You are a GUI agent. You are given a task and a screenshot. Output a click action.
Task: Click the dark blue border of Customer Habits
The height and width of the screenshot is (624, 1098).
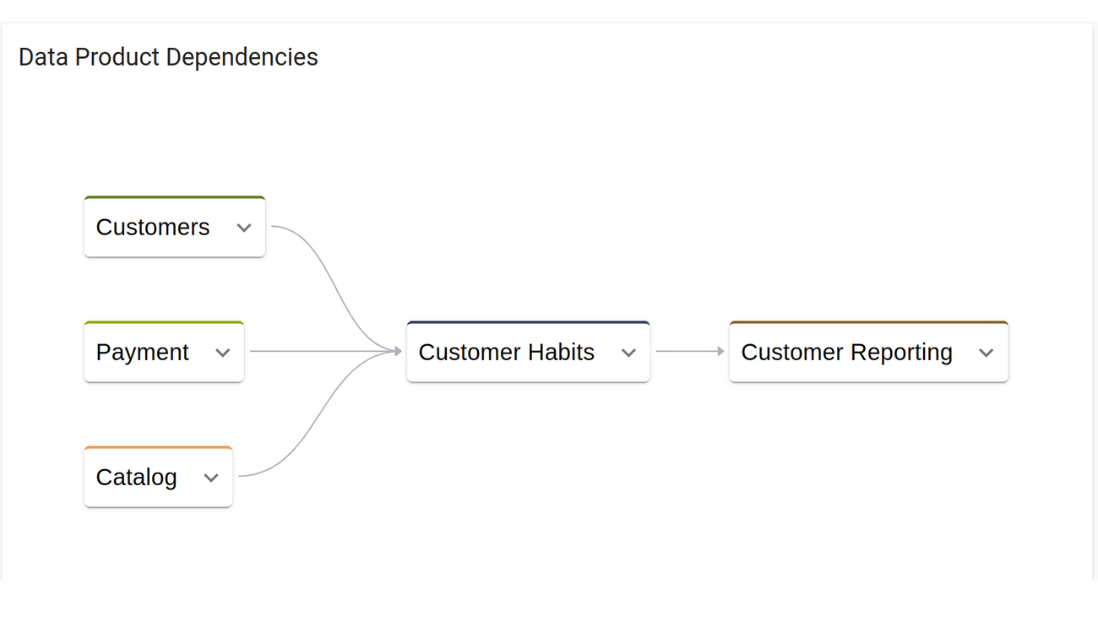pyautogui.click(x=528, y=323)
